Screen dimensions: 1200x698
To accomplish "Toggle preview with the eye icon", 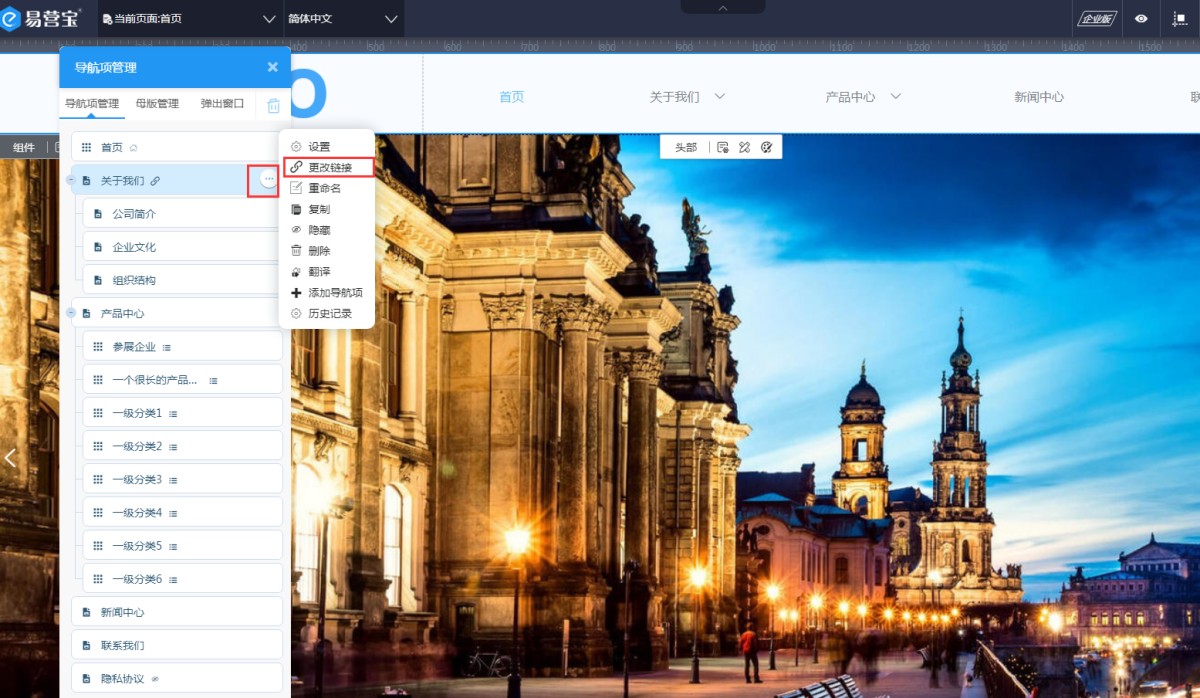I will coord(1141,18).
